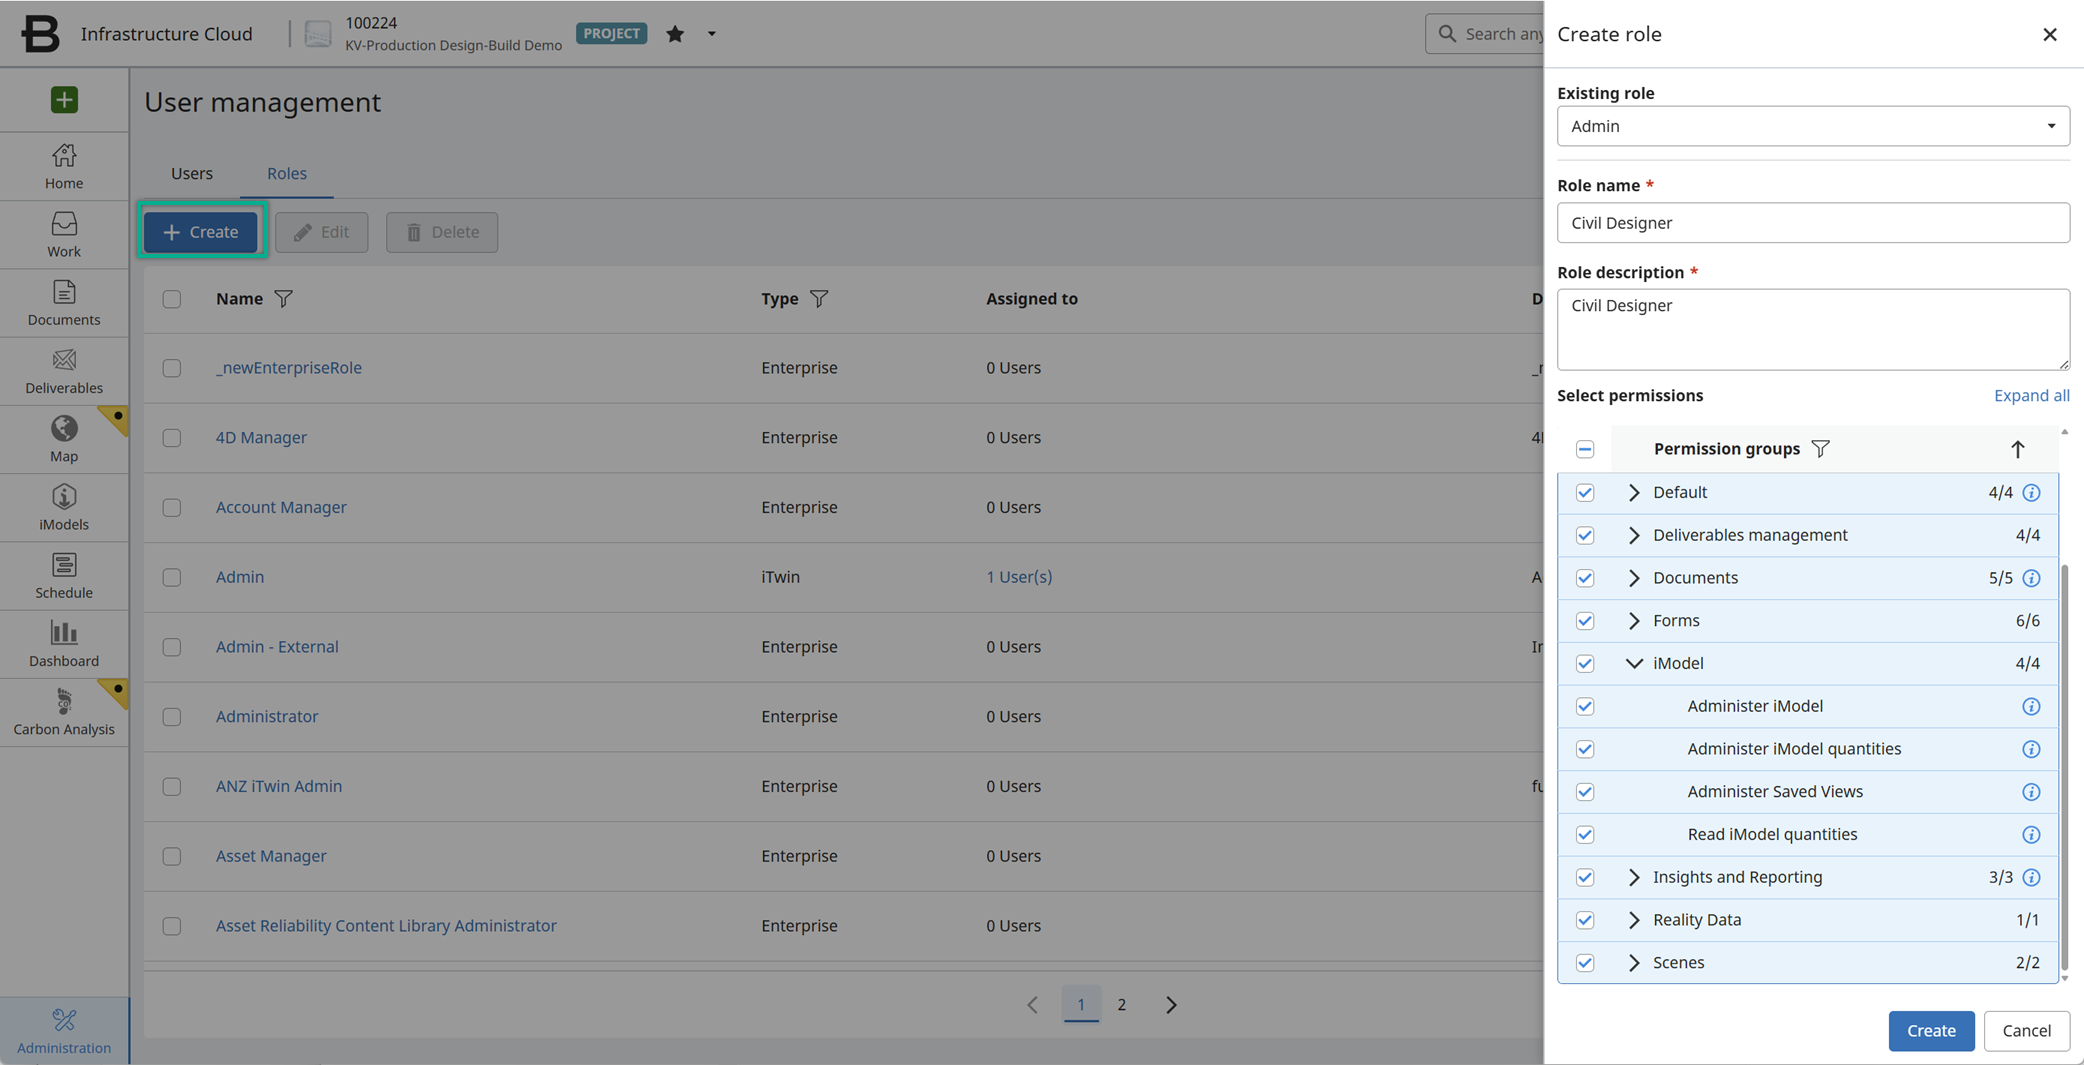Select the 4D Manager role checkbox
2084x1065 pixels.
pos(172,438)
